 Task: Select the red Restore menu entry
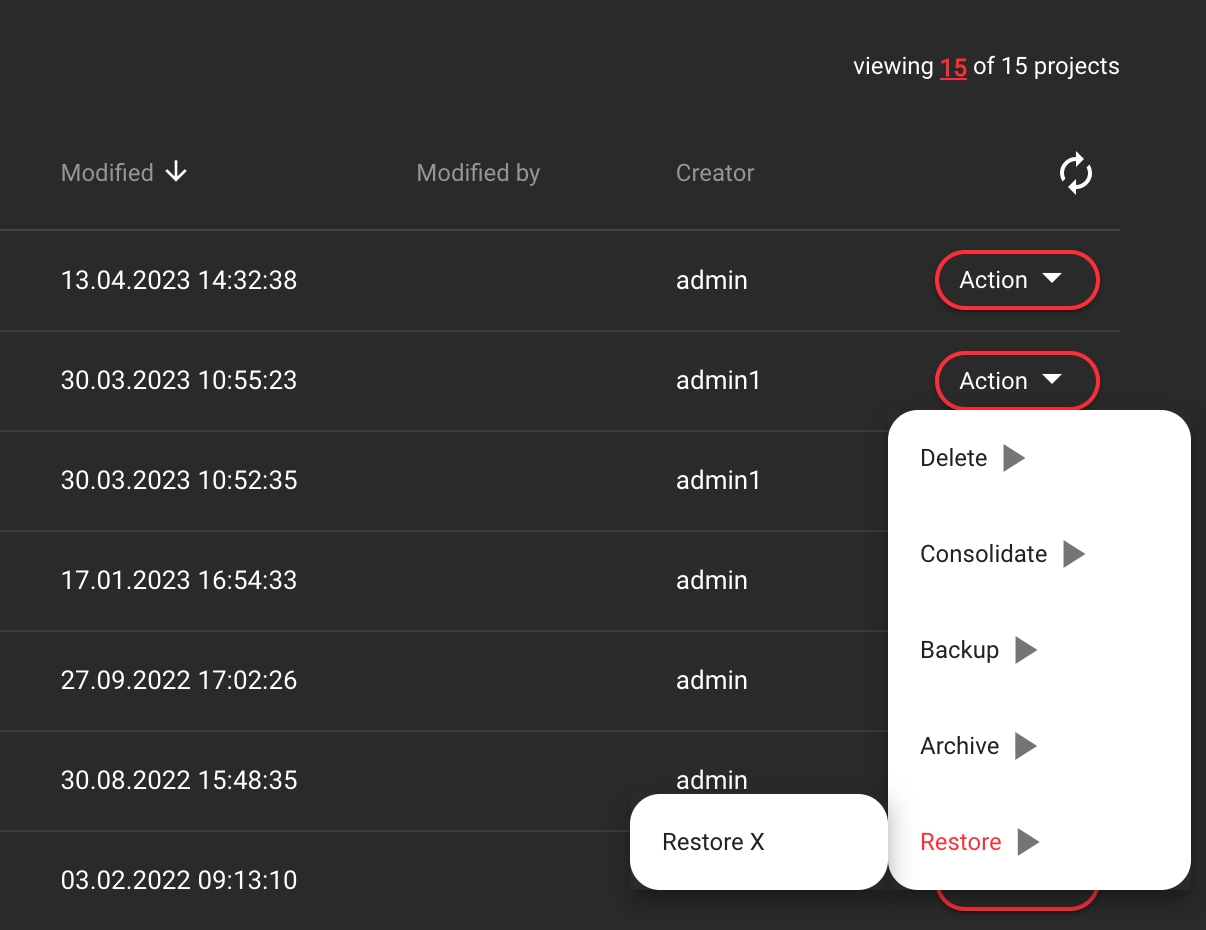pos(960,842)
